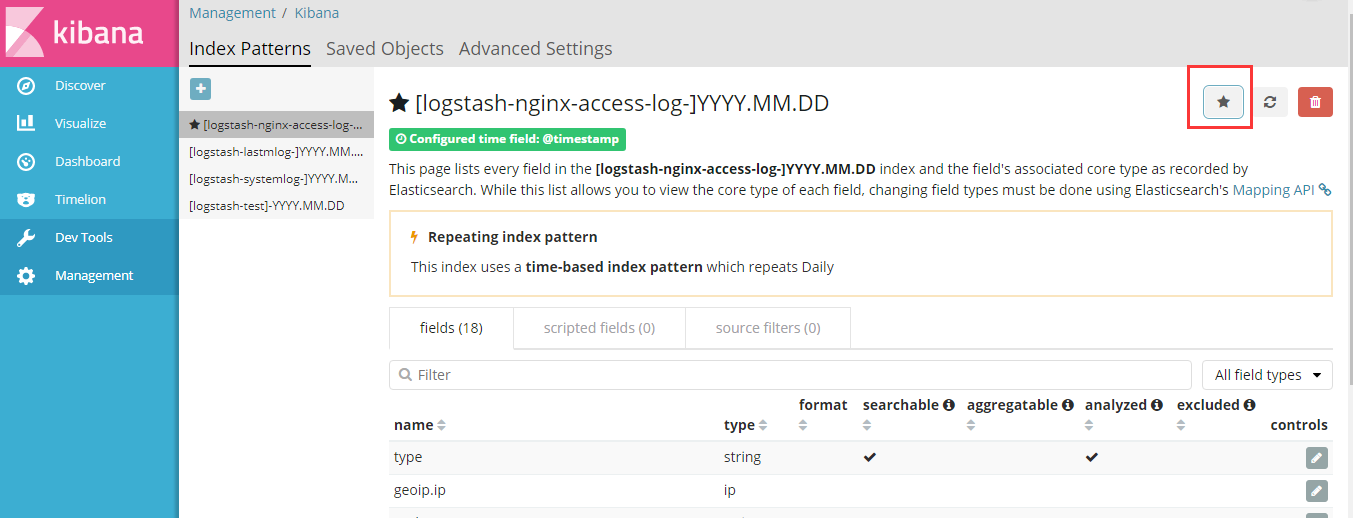Sort the fields by type
Image resolution: width=1353 pixels, height=518 pixels.
click(x=762, y=426)
